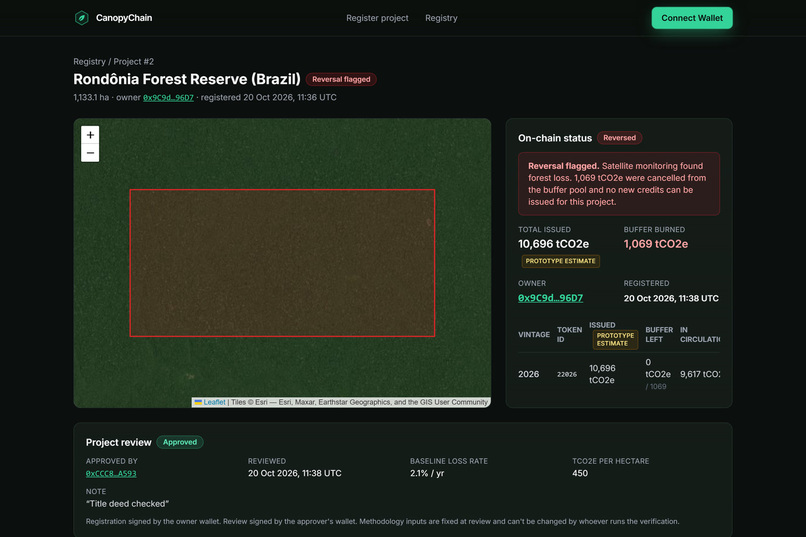Go to the Registry nav item
Viewport: 806px width, 537px height.
[x=441, y=18]
